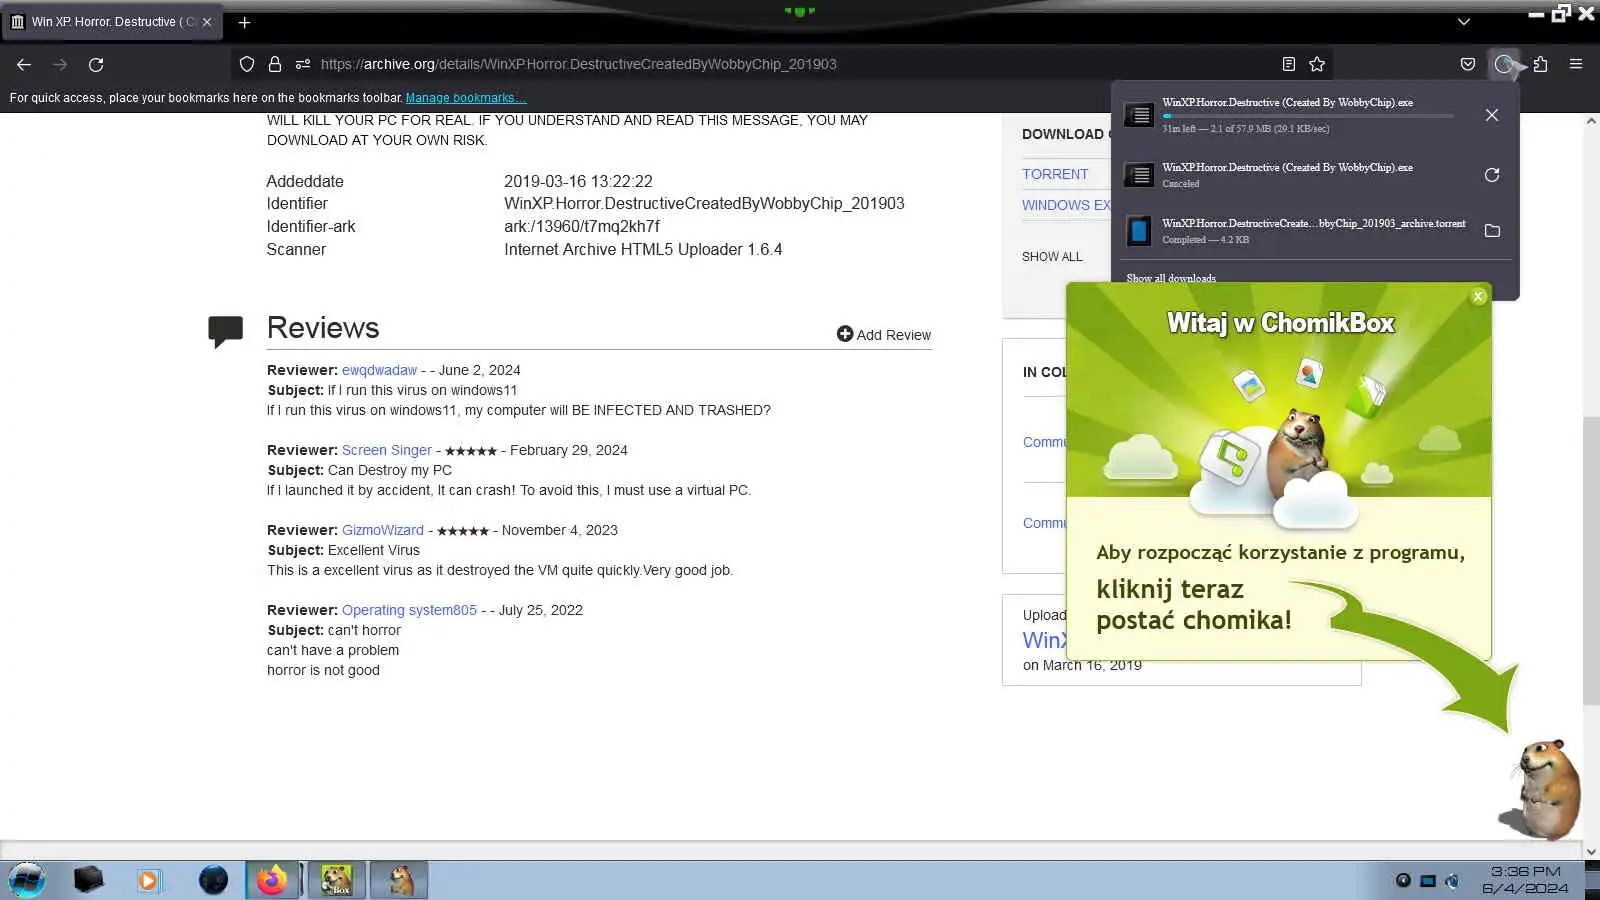This screenshot has height=900, width=1600.
Task: Bookmark this page with the star icon
Action: tap(1317, 64)
